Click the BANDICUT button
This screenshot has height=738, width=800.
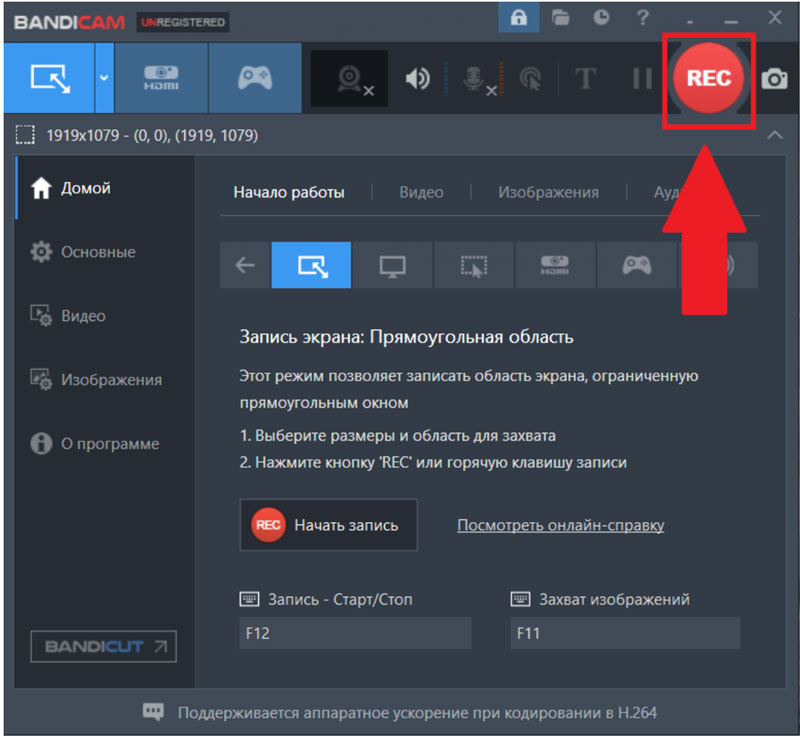pos(104,647)
